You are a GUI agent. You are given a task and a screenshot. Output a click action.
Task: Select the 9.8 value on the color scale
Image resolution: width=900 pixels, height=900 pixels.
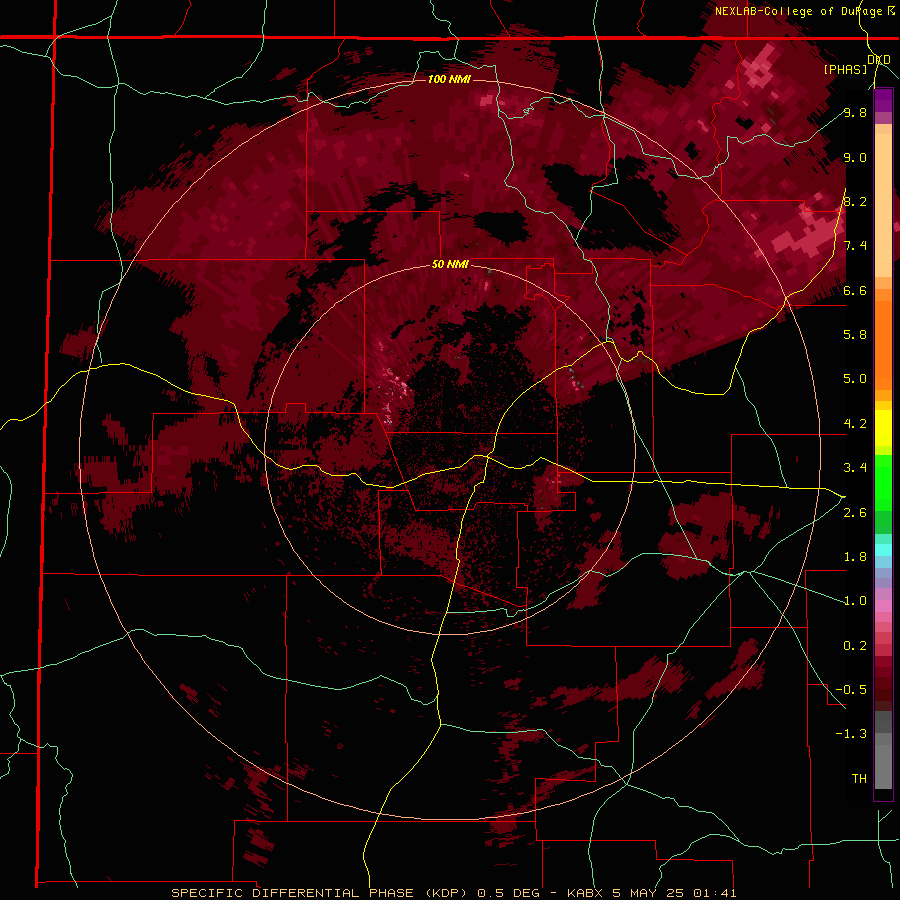[x=855, y=113]
